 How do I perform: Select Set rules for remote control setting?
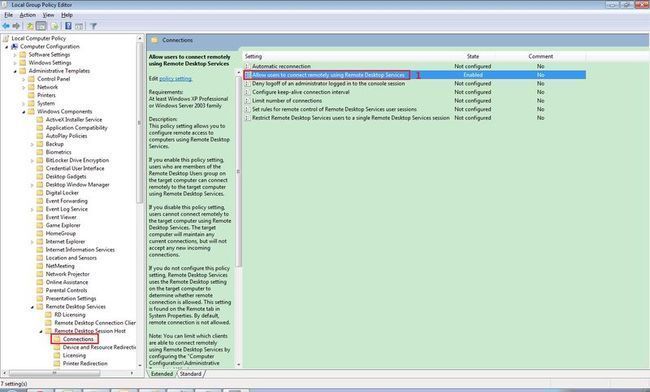(334, 109)
